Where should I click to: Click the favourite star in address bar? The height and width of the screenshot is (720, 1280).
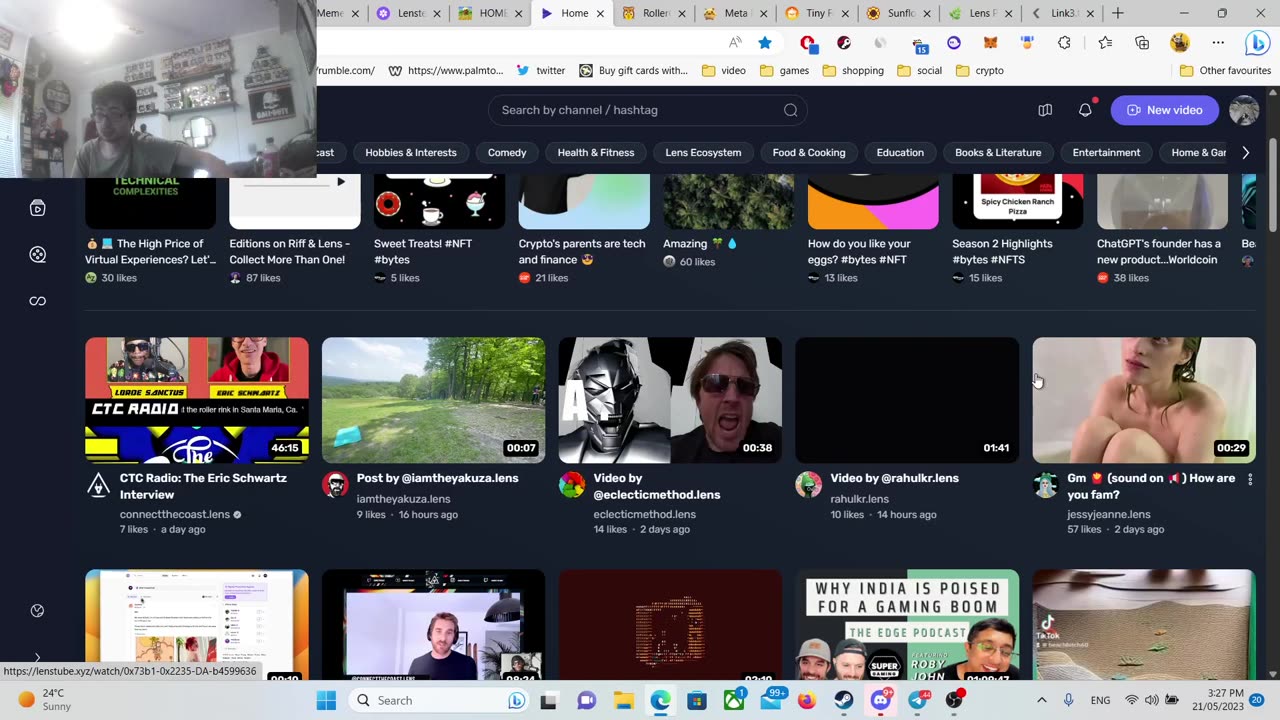click(x=764, y=42)
